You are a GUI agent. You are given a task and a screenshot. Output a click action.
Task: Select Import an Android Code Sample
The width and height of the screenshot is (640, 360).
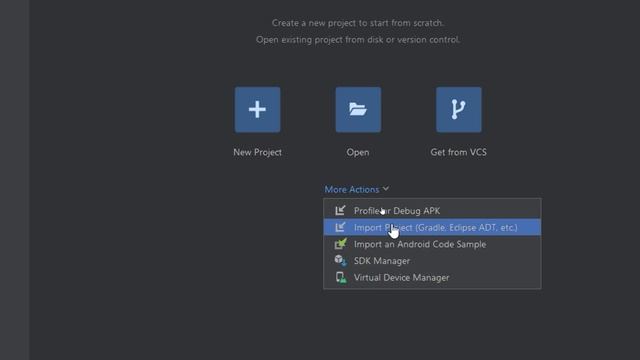pyautogui.click(x=432, y=244)
